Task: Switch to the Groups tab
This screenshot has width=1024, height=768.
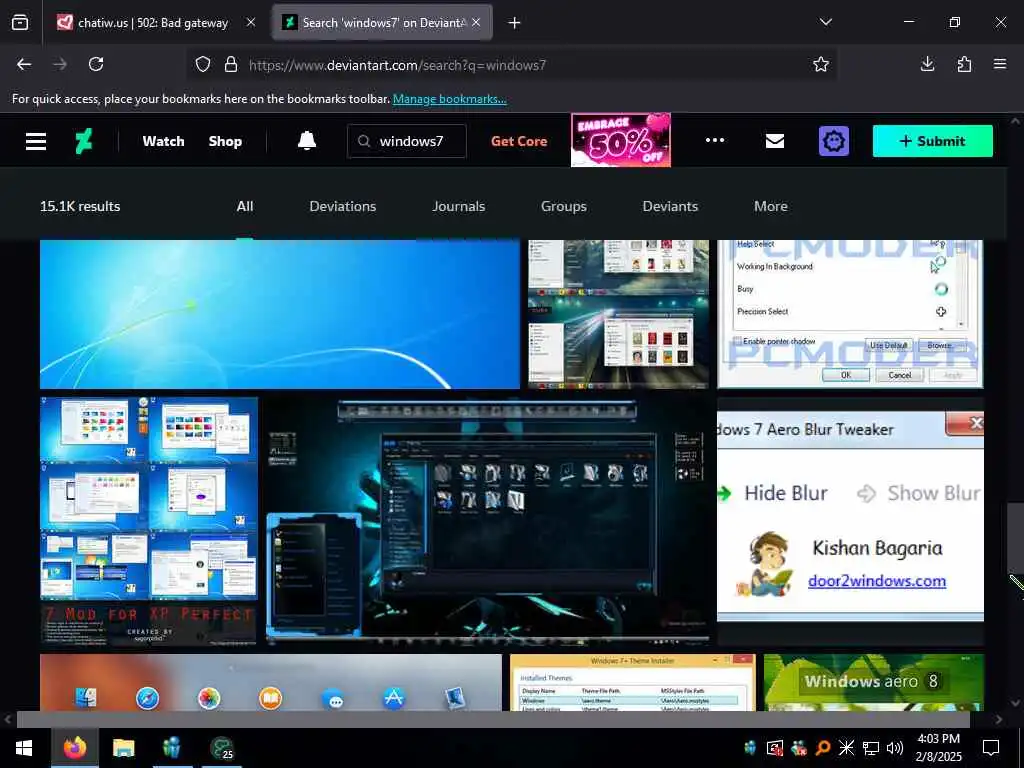Action: tap(564, 206)
